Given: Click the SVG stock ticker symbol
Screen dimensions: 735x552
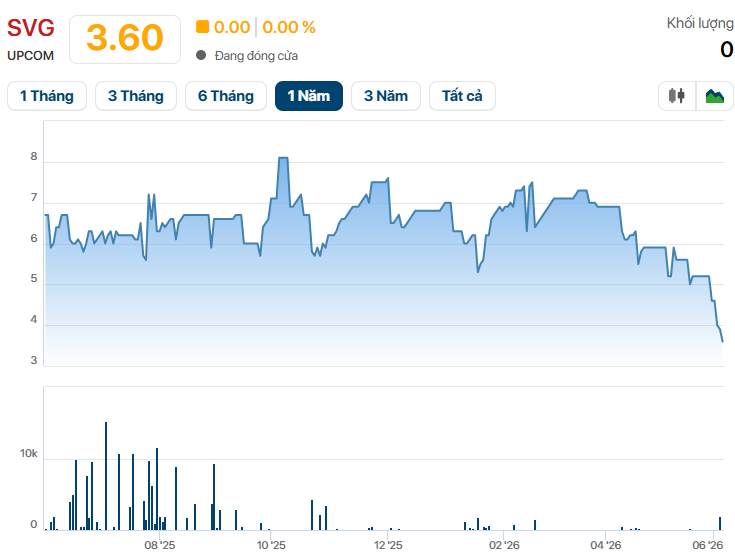Looking at the screenshot, I should click(30, 28).
